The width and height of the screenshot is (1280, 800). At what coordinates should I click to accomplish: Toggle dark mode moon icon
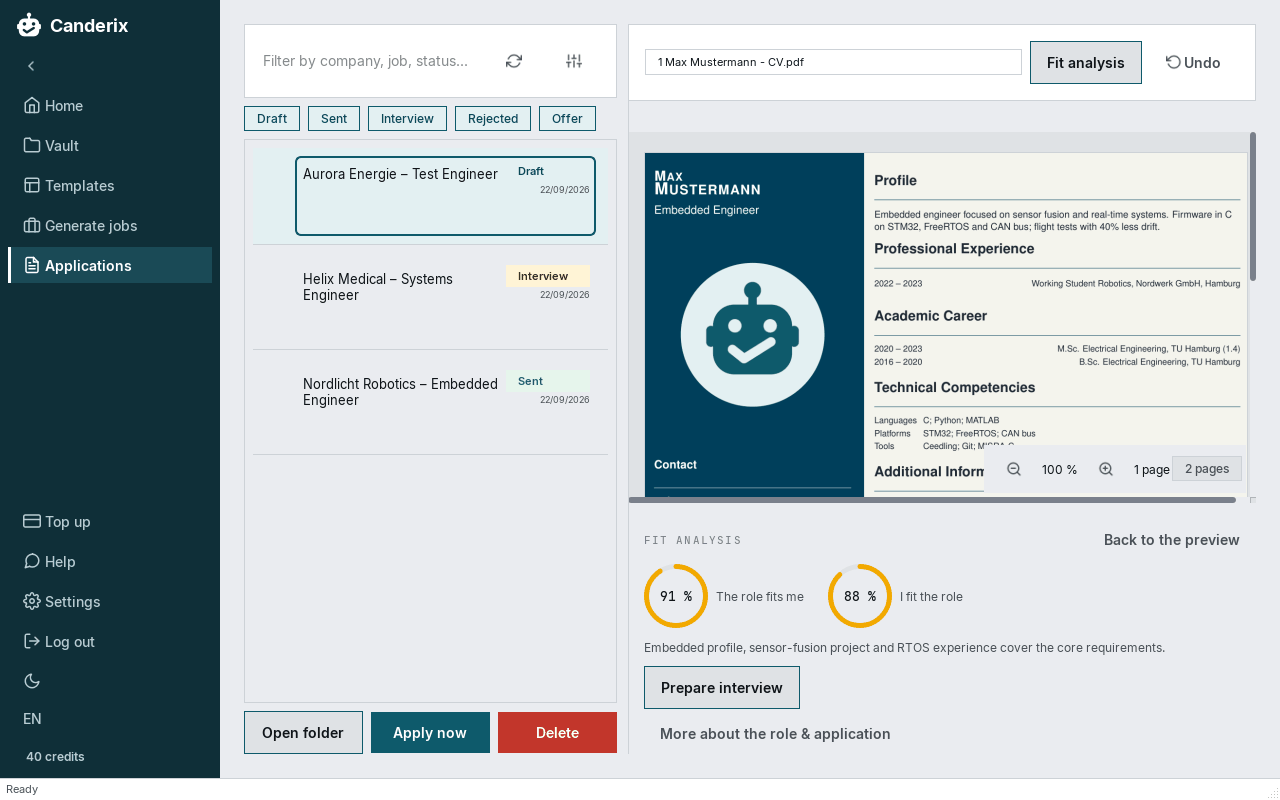coord(32,681)
